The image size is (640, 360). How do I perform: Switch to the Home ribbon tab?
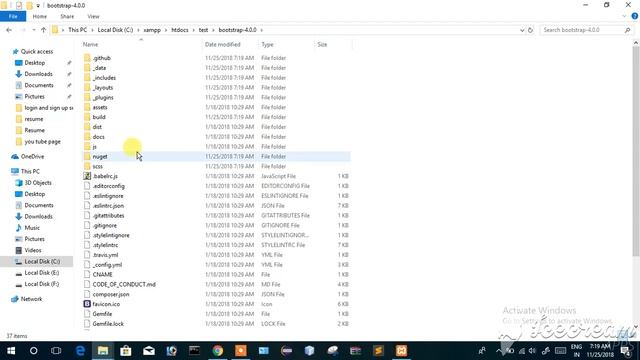click(x=40, y=16)
